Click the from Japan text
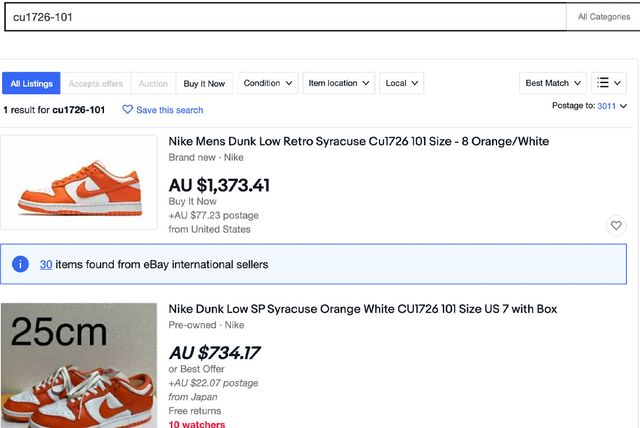Image resolution: width=640 pixels, height=428 pixels. click(x=193, y=397)
